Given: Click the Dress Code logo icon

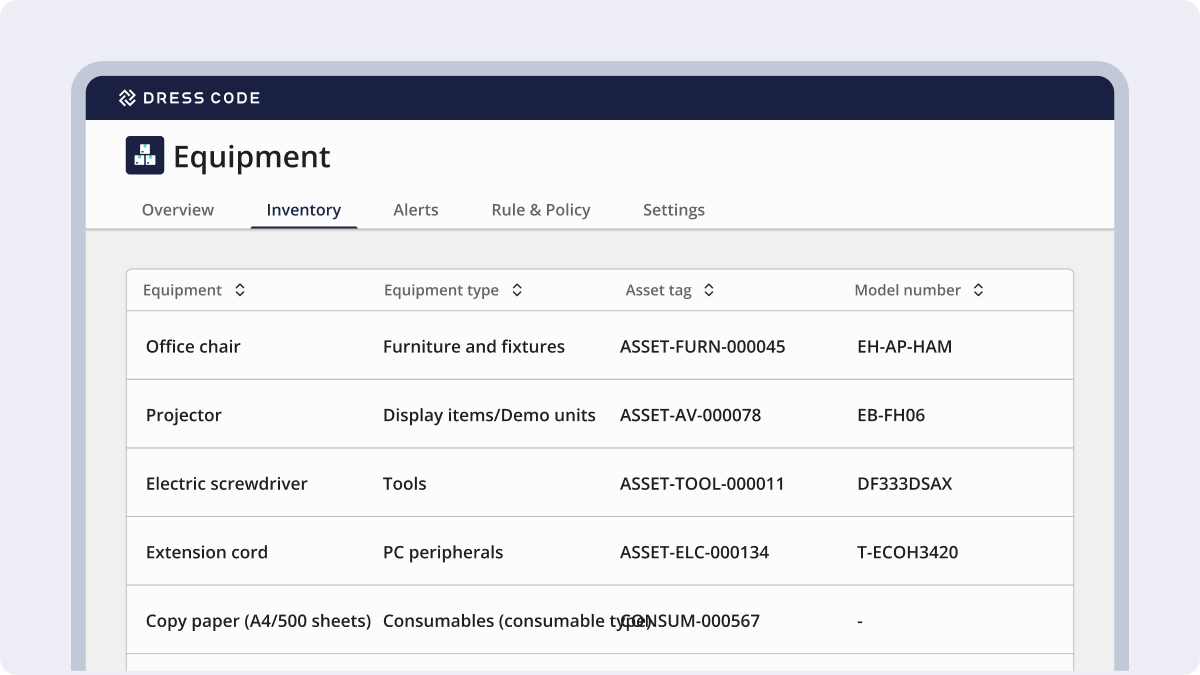Looking at the screenshot, I should [127, 98].
